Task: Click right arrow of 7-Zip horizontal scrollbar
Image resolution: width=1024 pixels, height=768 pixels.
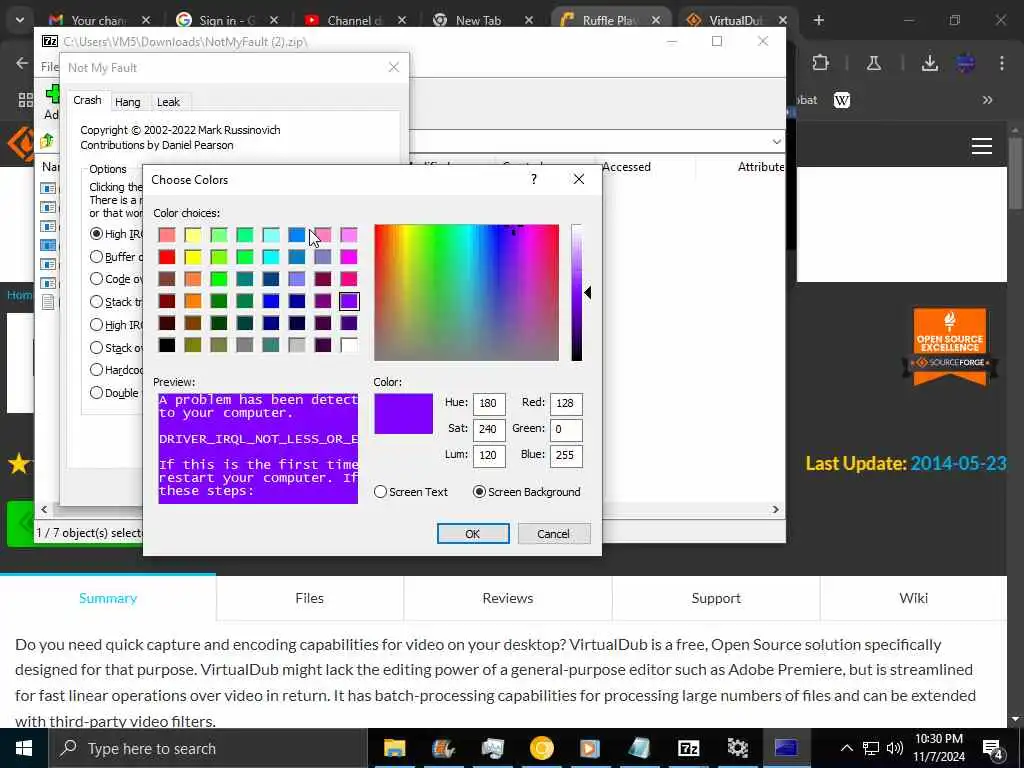Action: 776,509
